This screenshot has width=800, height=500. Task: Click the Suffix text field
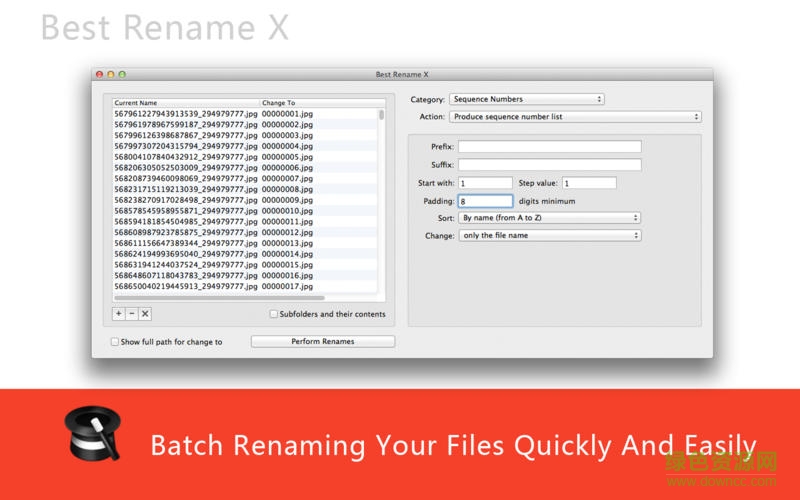(x=549, y=165)
